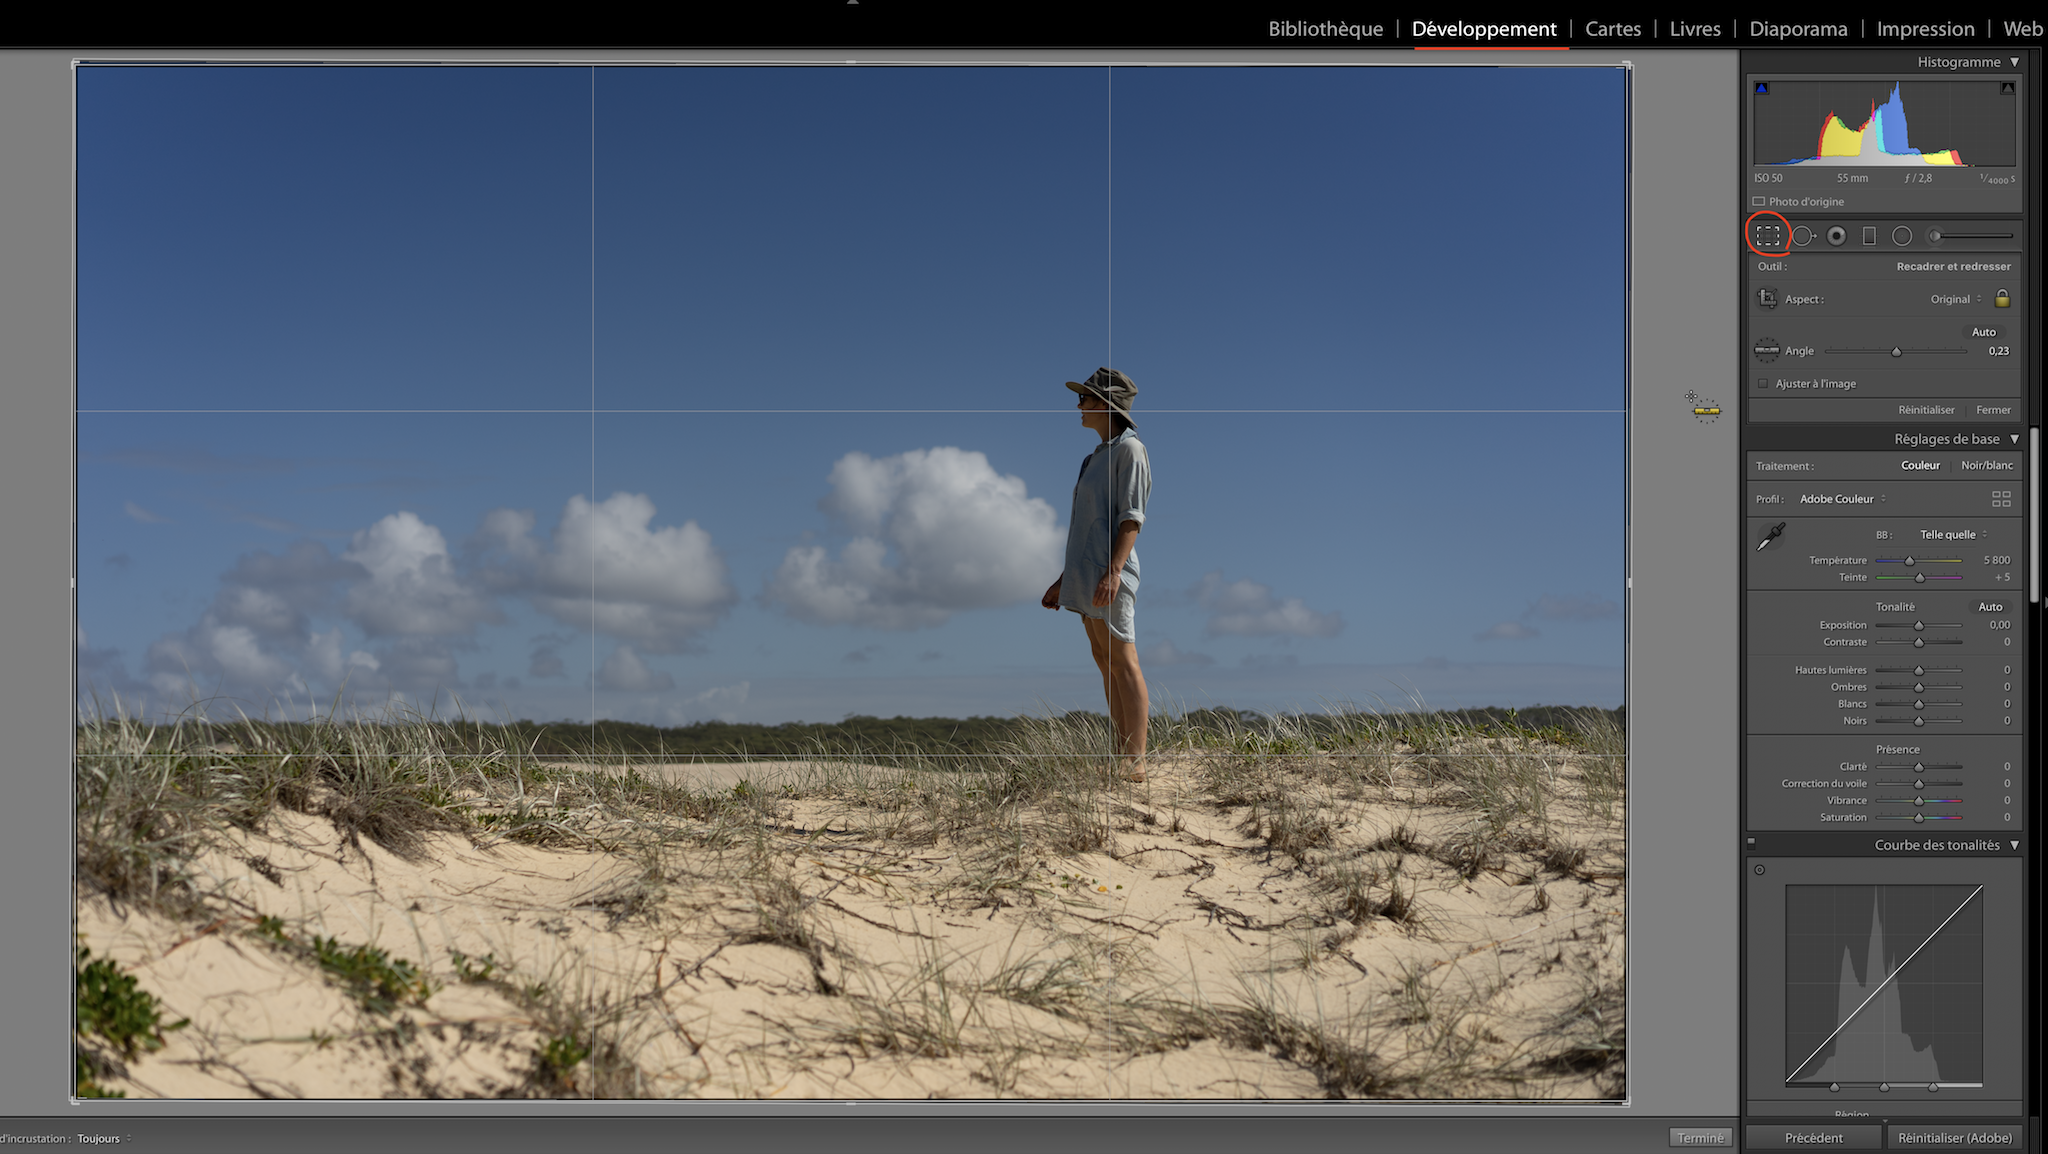Open the profile browser grid icon
This screenshot has width=2048, height=1154.
(2001, 499)
